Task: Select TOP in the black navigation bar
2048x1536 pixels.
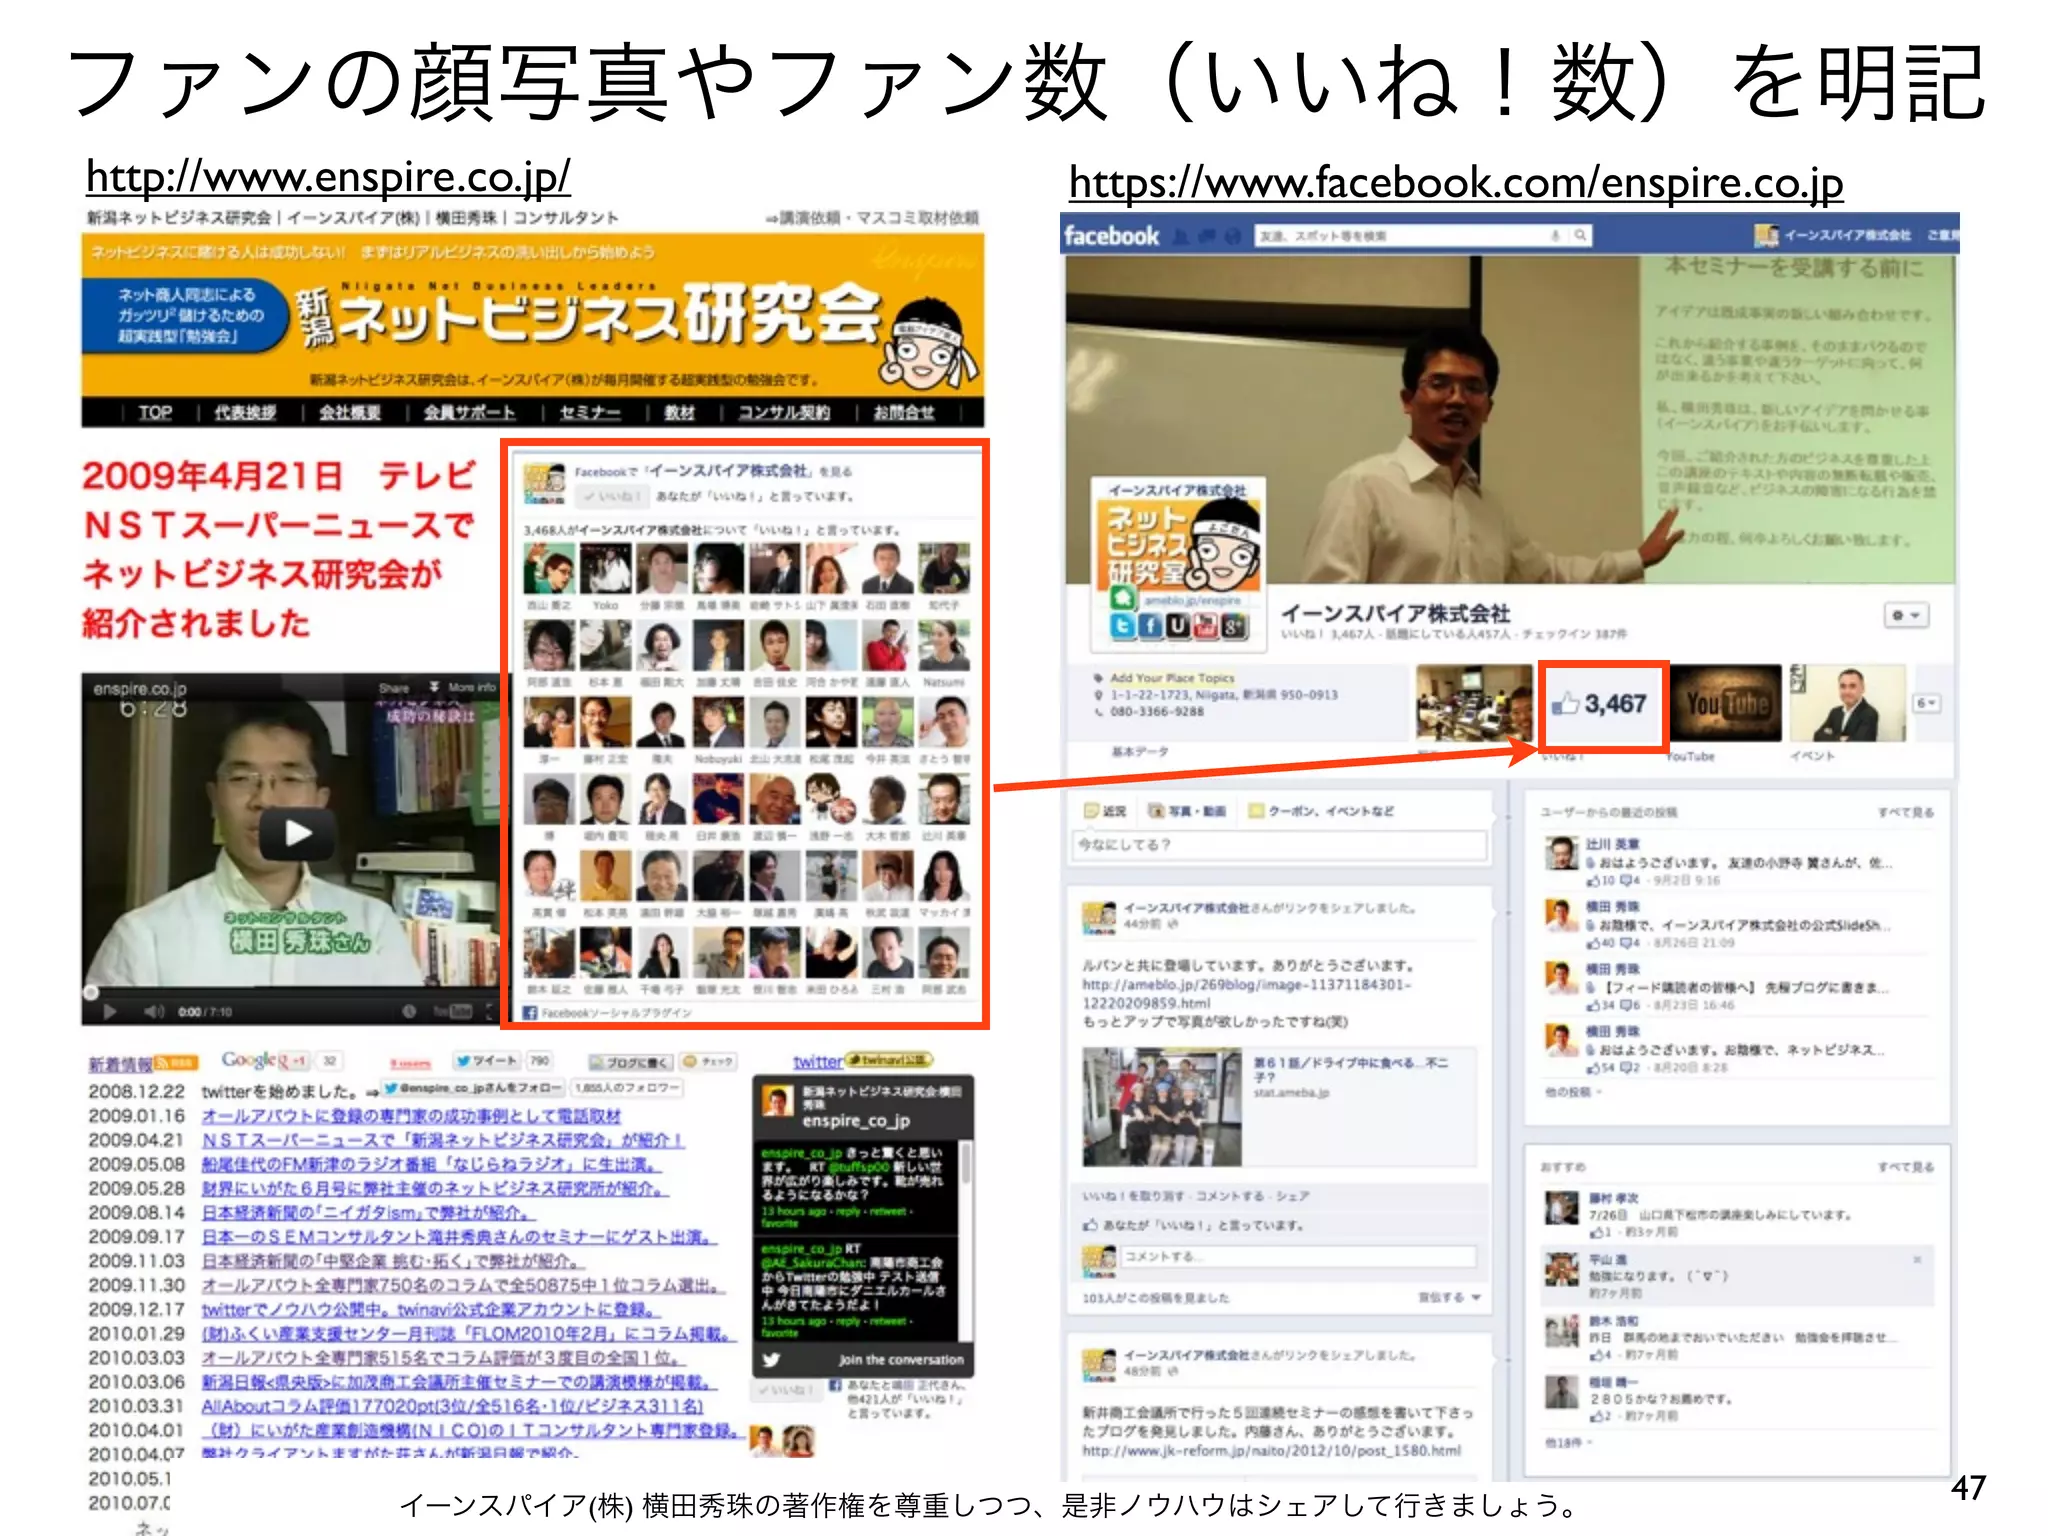Action: (155, 412)
